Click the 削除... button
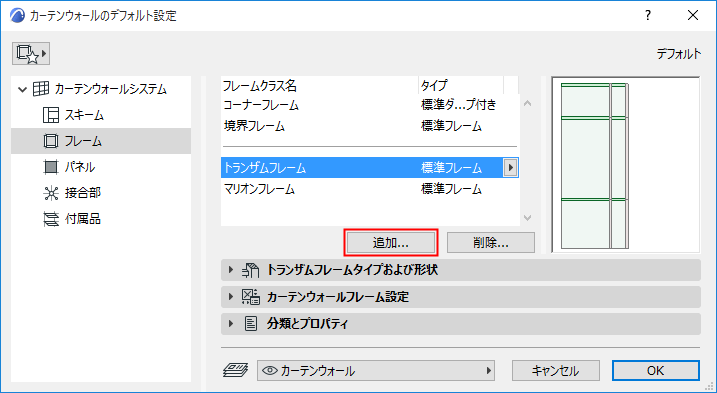 click(491, 243)
